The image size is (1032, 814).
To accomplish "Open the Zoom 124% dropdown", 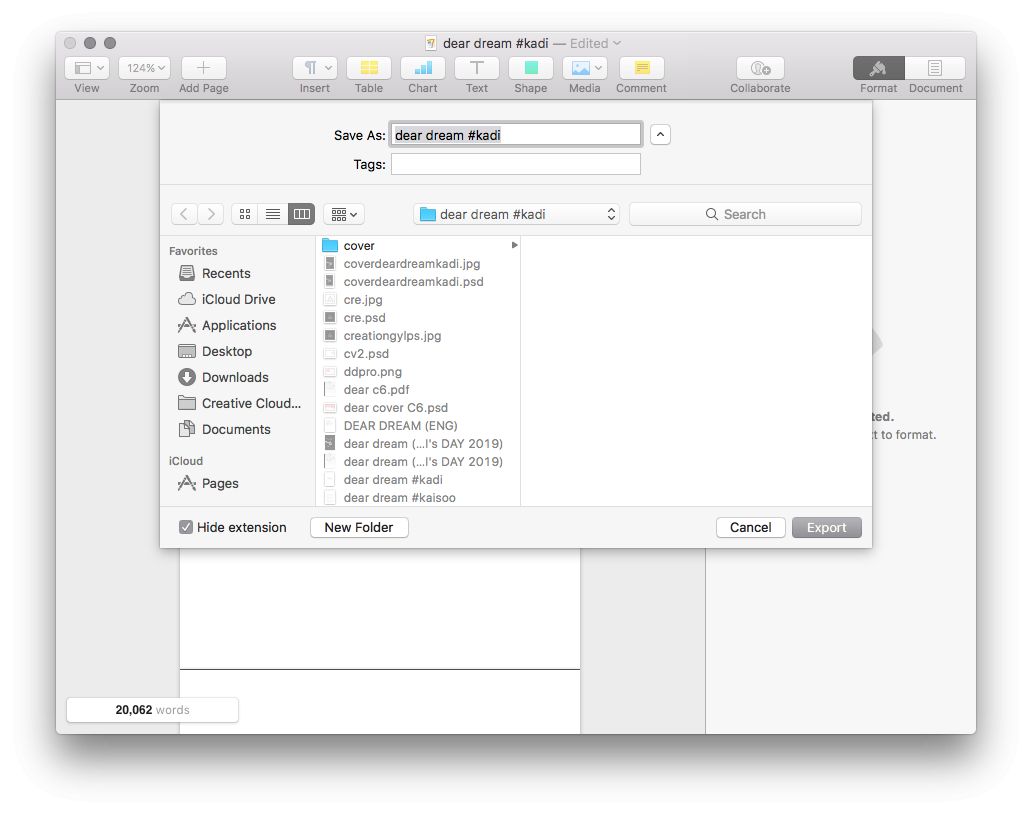I will click(144, 68).
